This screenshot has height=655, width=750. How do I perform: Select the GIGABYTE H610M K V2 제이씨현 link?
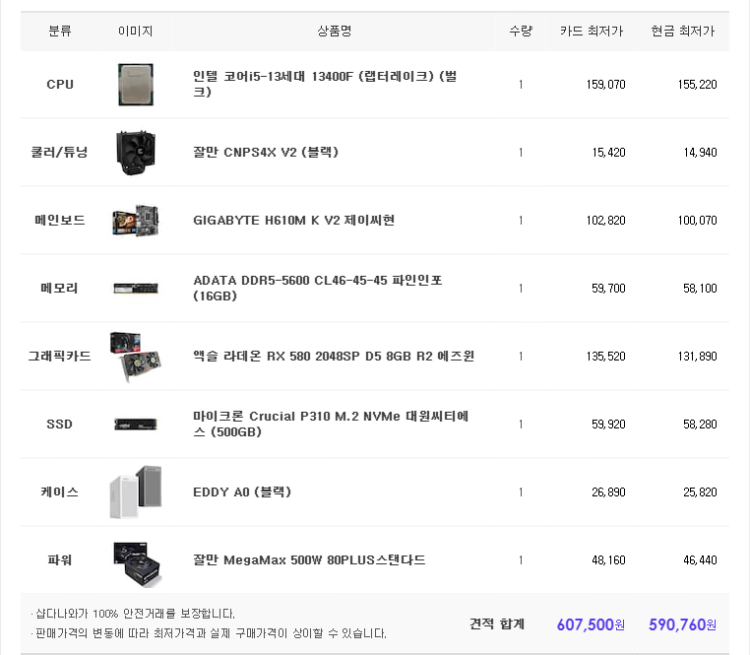[294, 220]
